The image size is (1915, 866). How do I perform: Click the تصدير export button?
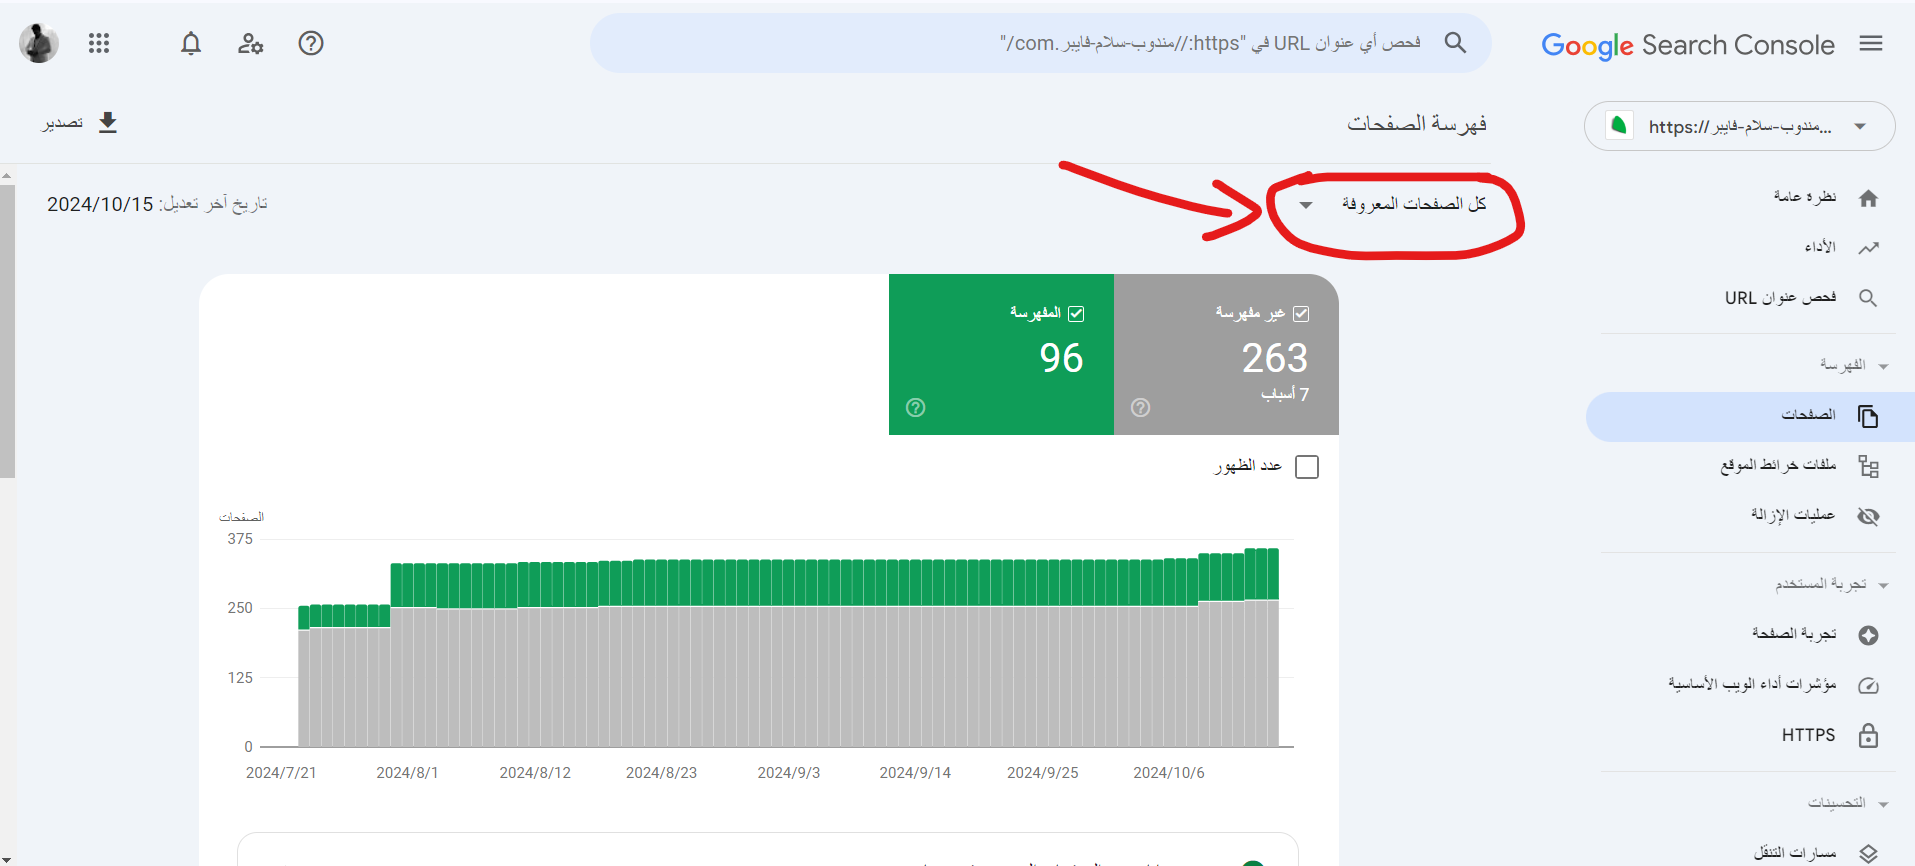click(80, 123)
